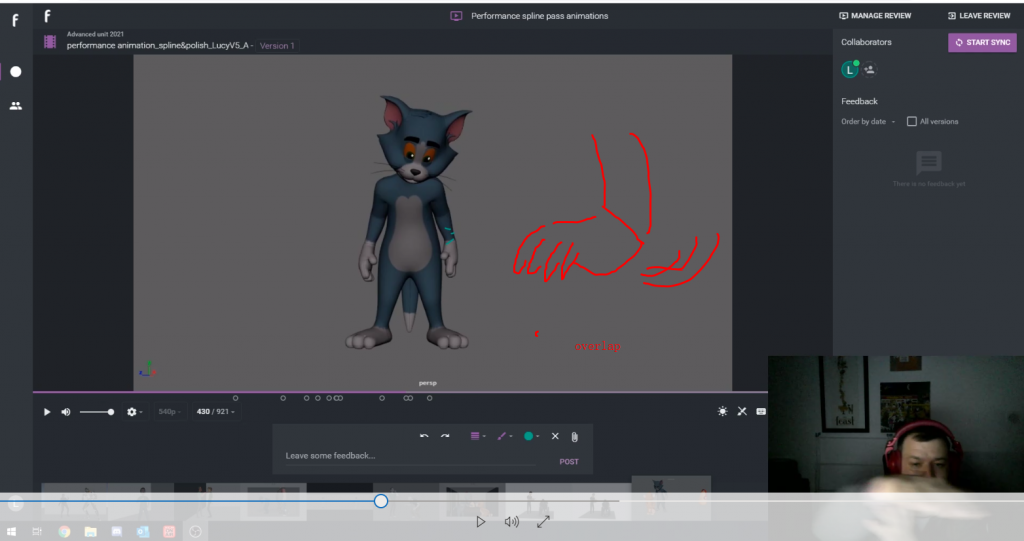Screen dimensions: 1024x541
Task: Open the brush tool dropdown
Action: point(504,436)
